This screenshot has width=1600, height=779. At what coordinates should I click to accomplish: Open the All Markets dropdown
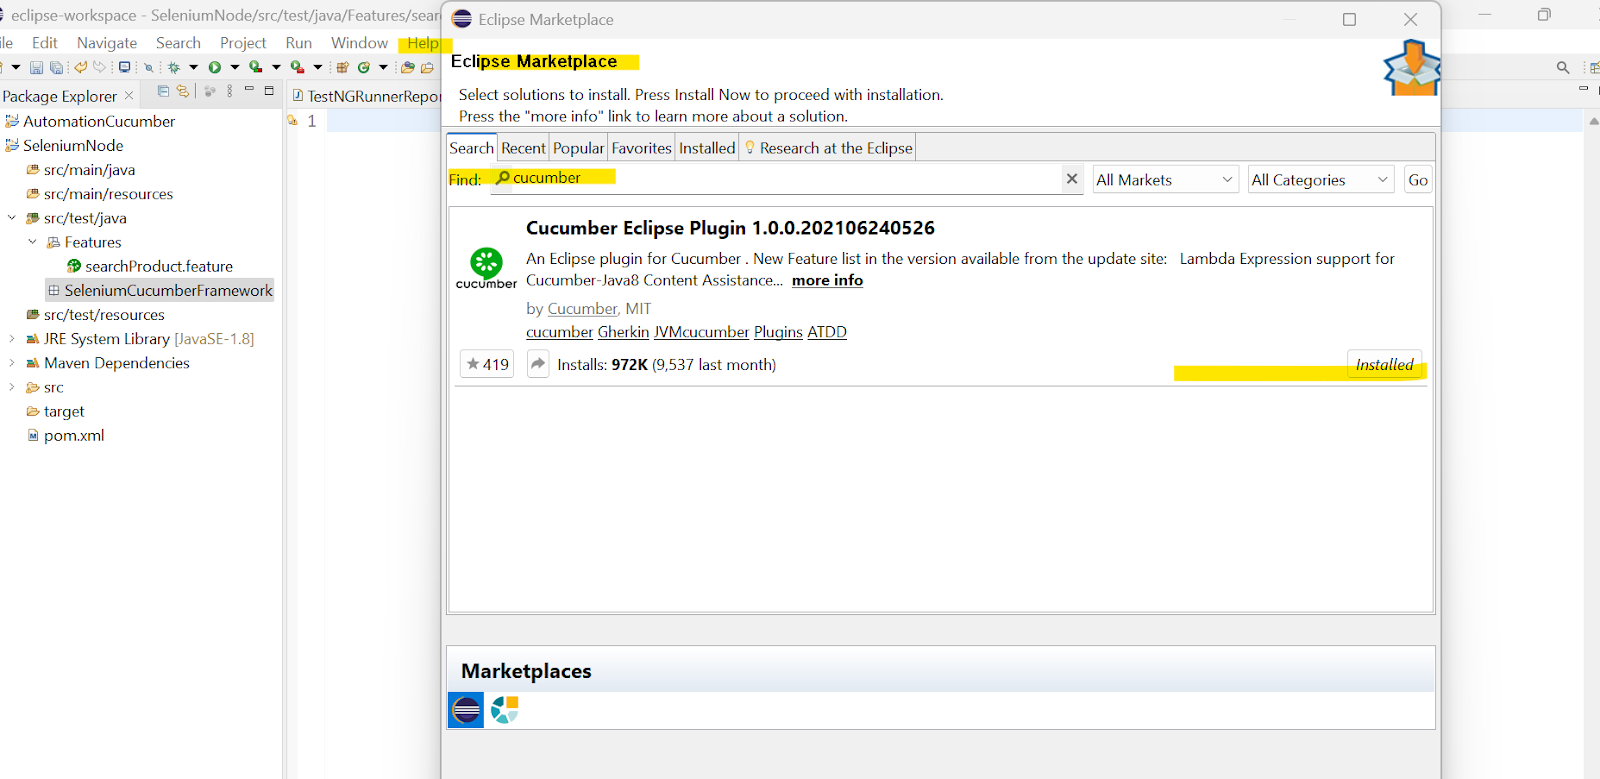pyautogui.click(x=1166, y=180)
